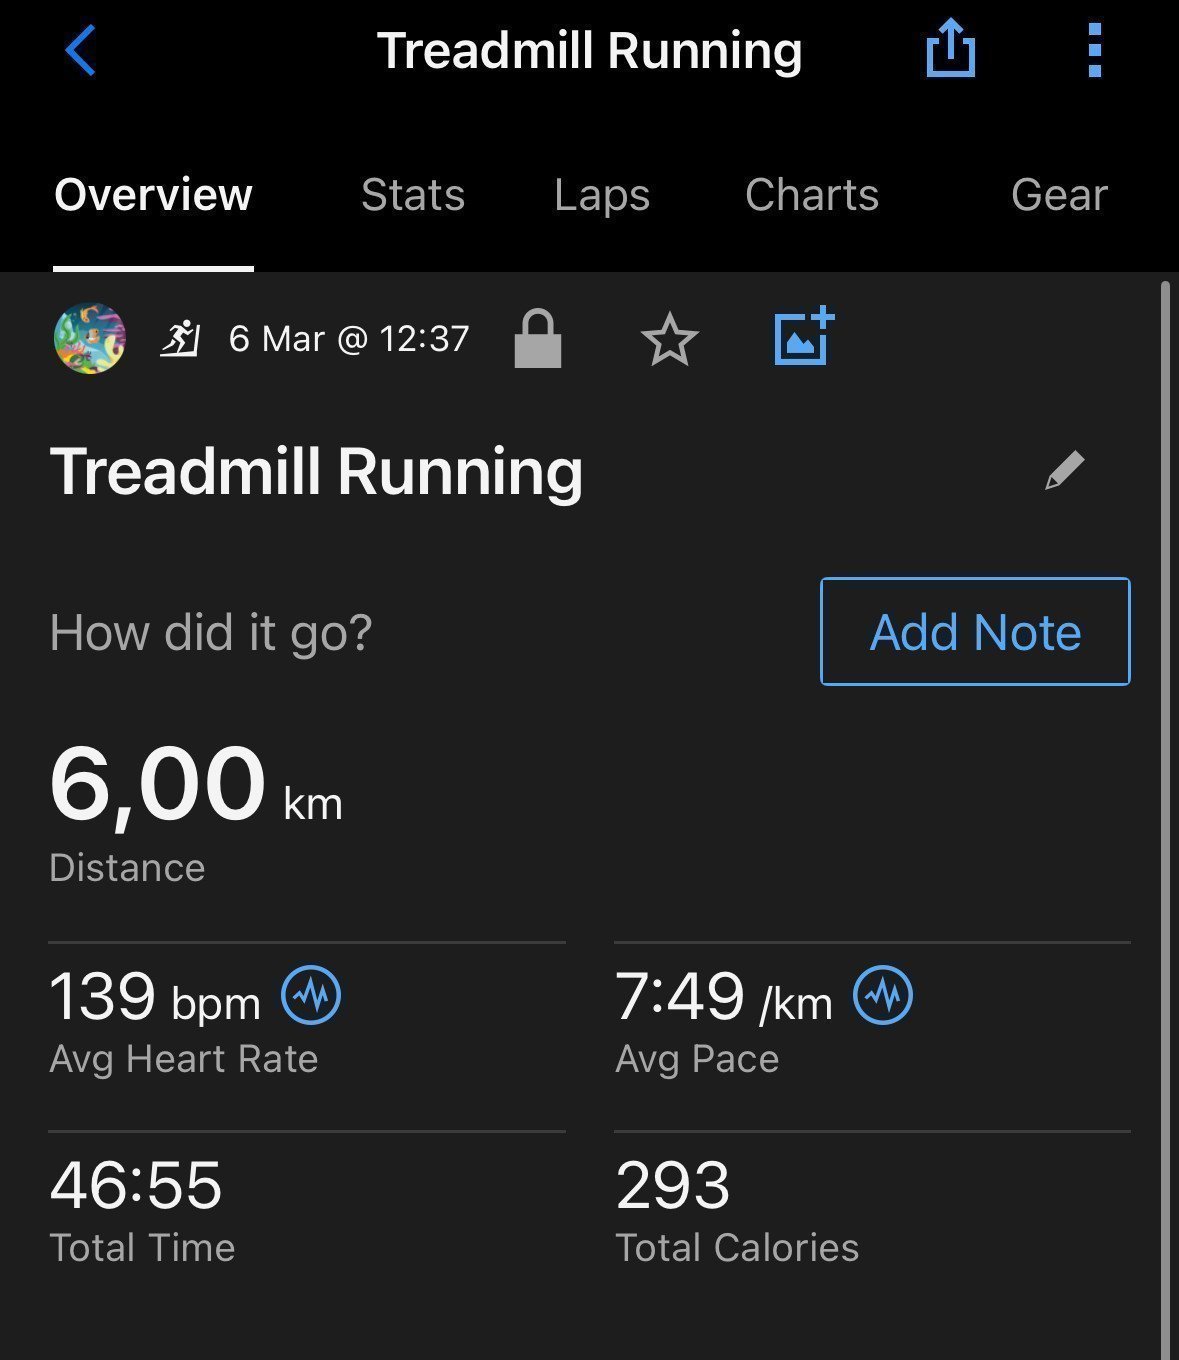Switch to the Laps tab
Screen dimensions: 1179x1360
tap(602, 195)
